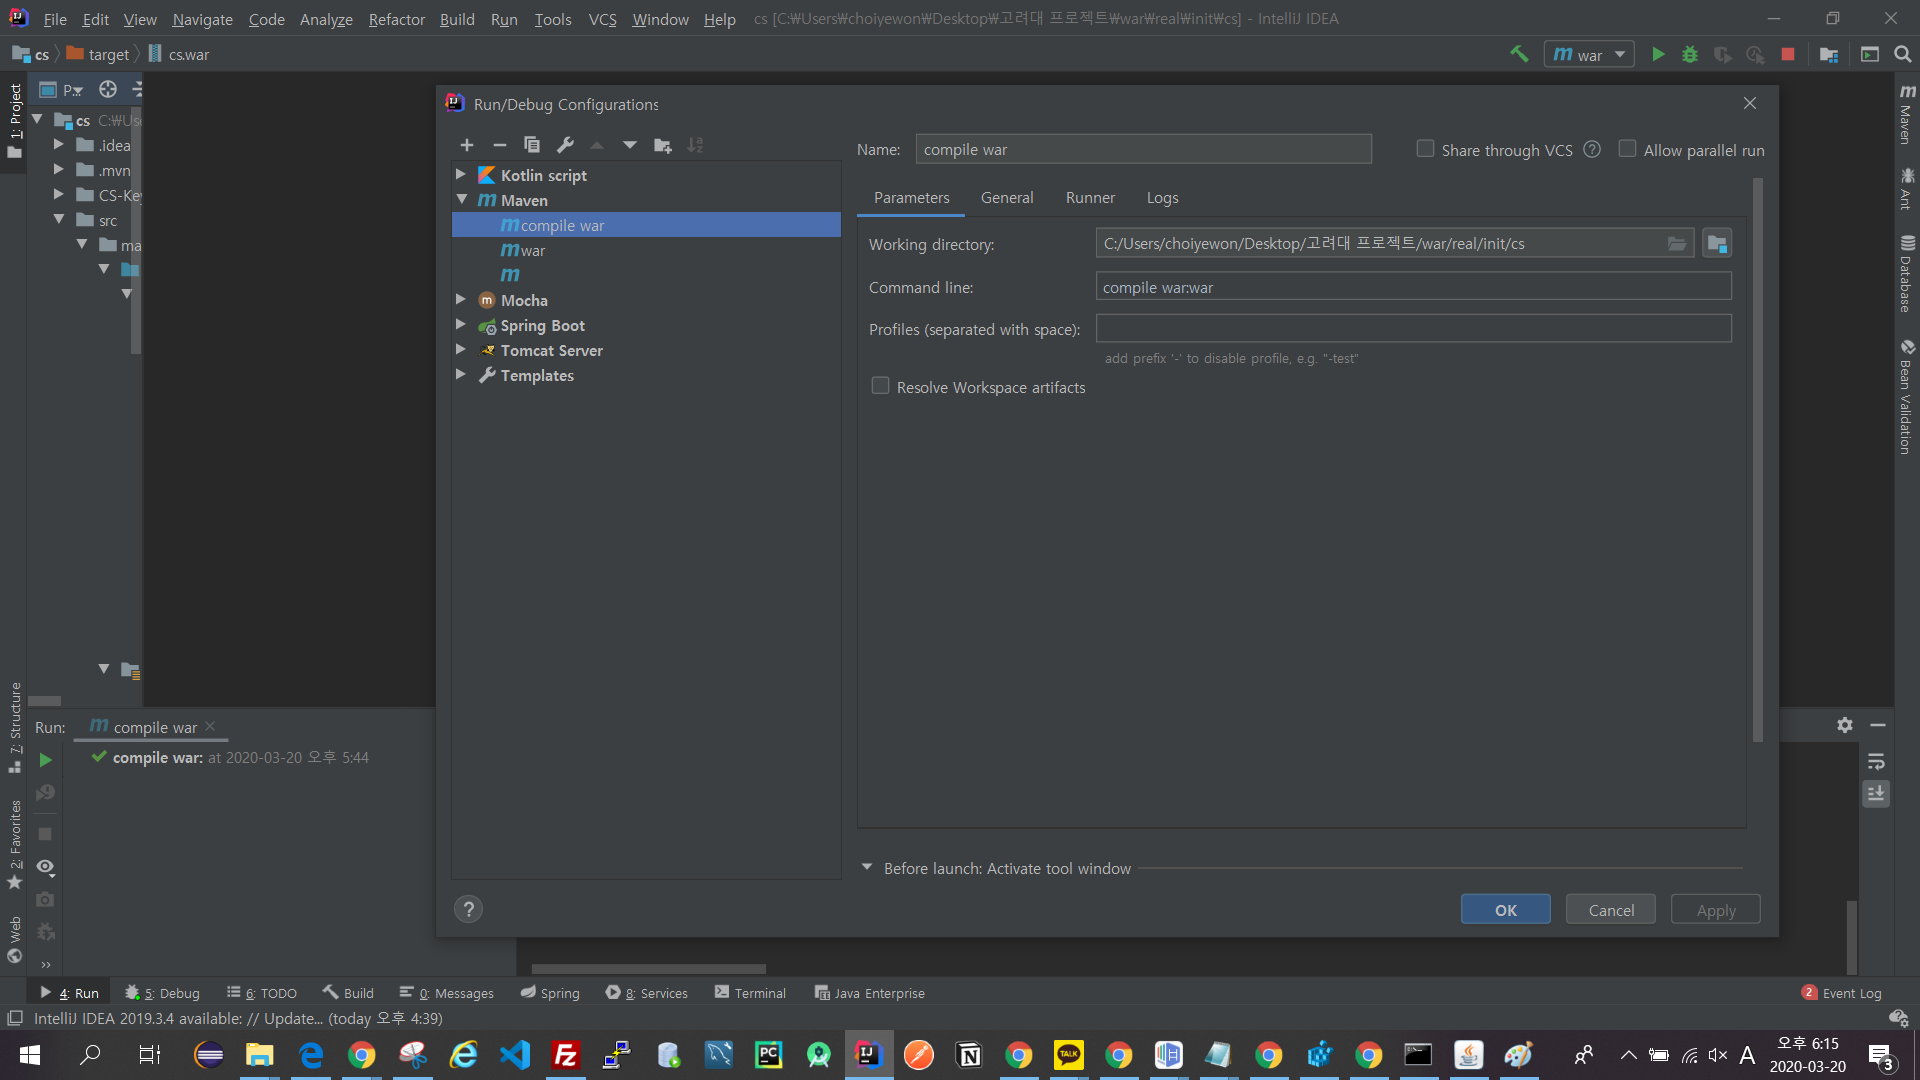Image resolution: width=1920 pixels, height=1080 pixels.
Task: Open the Refactor menu
Action: (396, 19)
